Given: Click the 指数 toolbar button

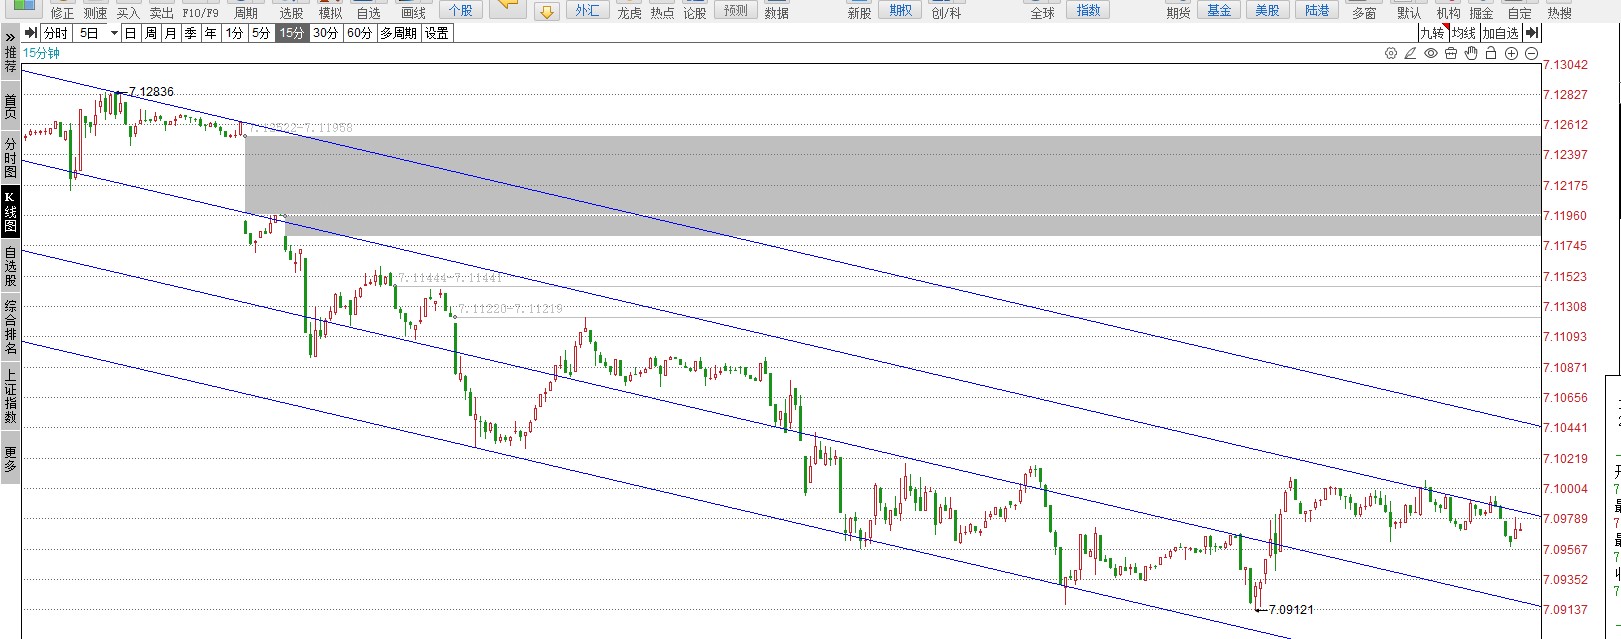Looking at the screenshot, I should click(x=1089, y=10).
